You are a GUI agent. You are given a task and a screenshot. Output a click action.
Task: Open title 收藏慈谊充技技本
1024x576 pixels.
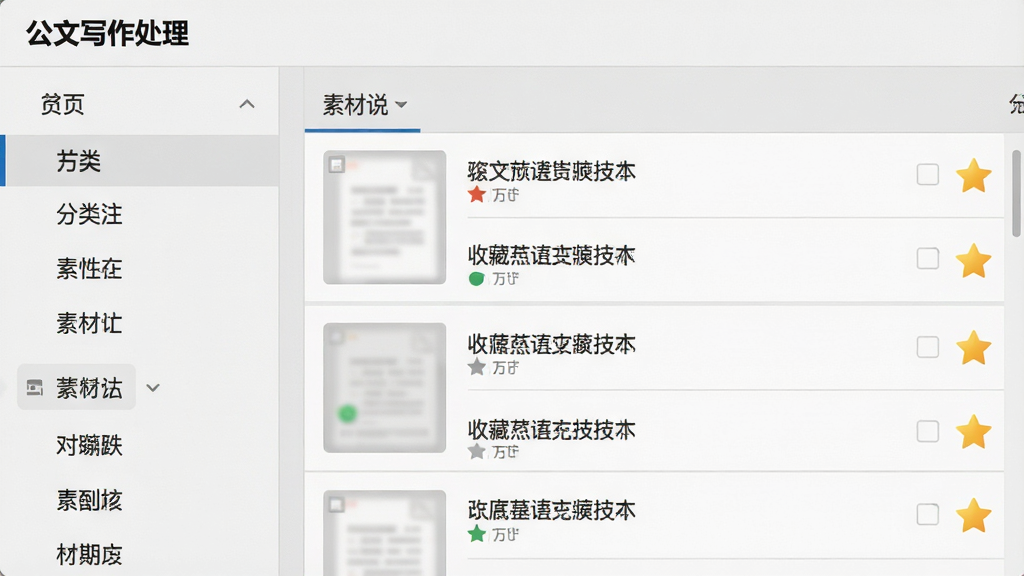[x=551, y=430]
